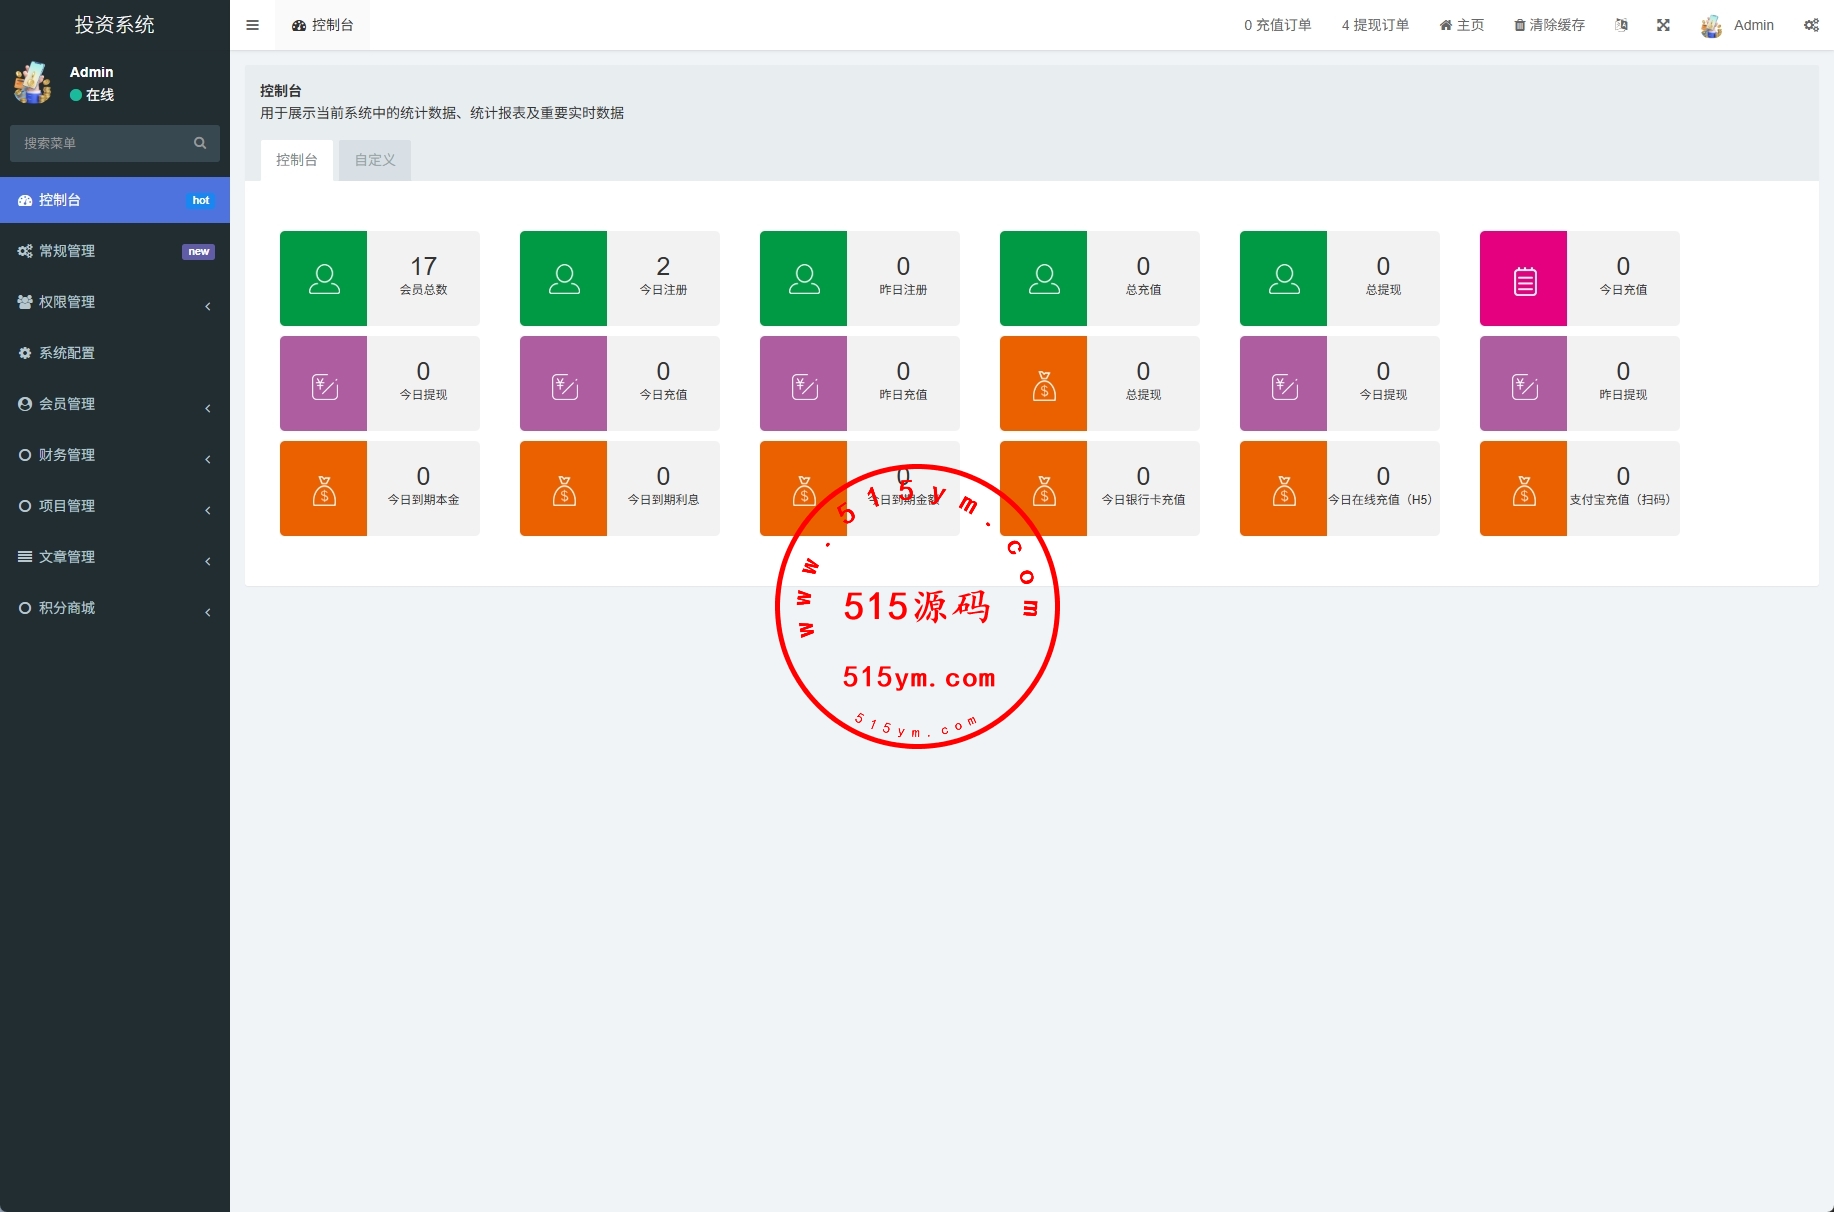The height and width of the screenshot is (1212, 1834).
Task: Open settings gears icon at top right
Action: tap(1811, 25)
